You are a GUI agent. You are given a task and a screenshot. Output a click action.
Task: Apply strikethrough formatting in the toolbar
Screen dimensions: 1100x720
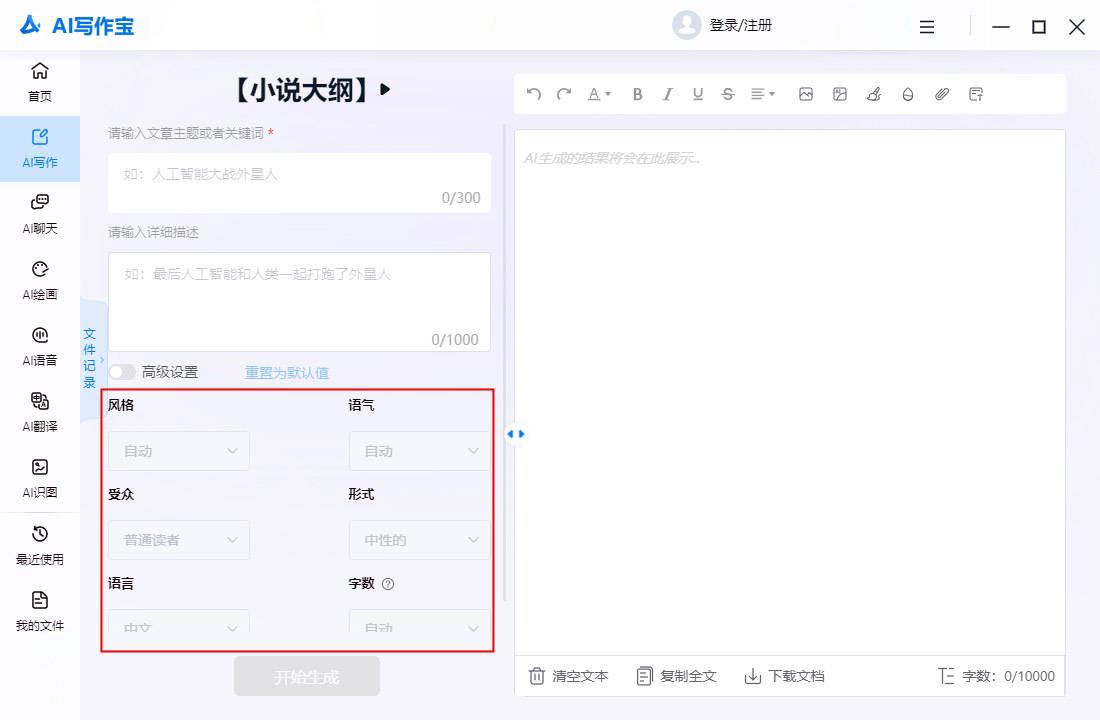pos(728,94)
